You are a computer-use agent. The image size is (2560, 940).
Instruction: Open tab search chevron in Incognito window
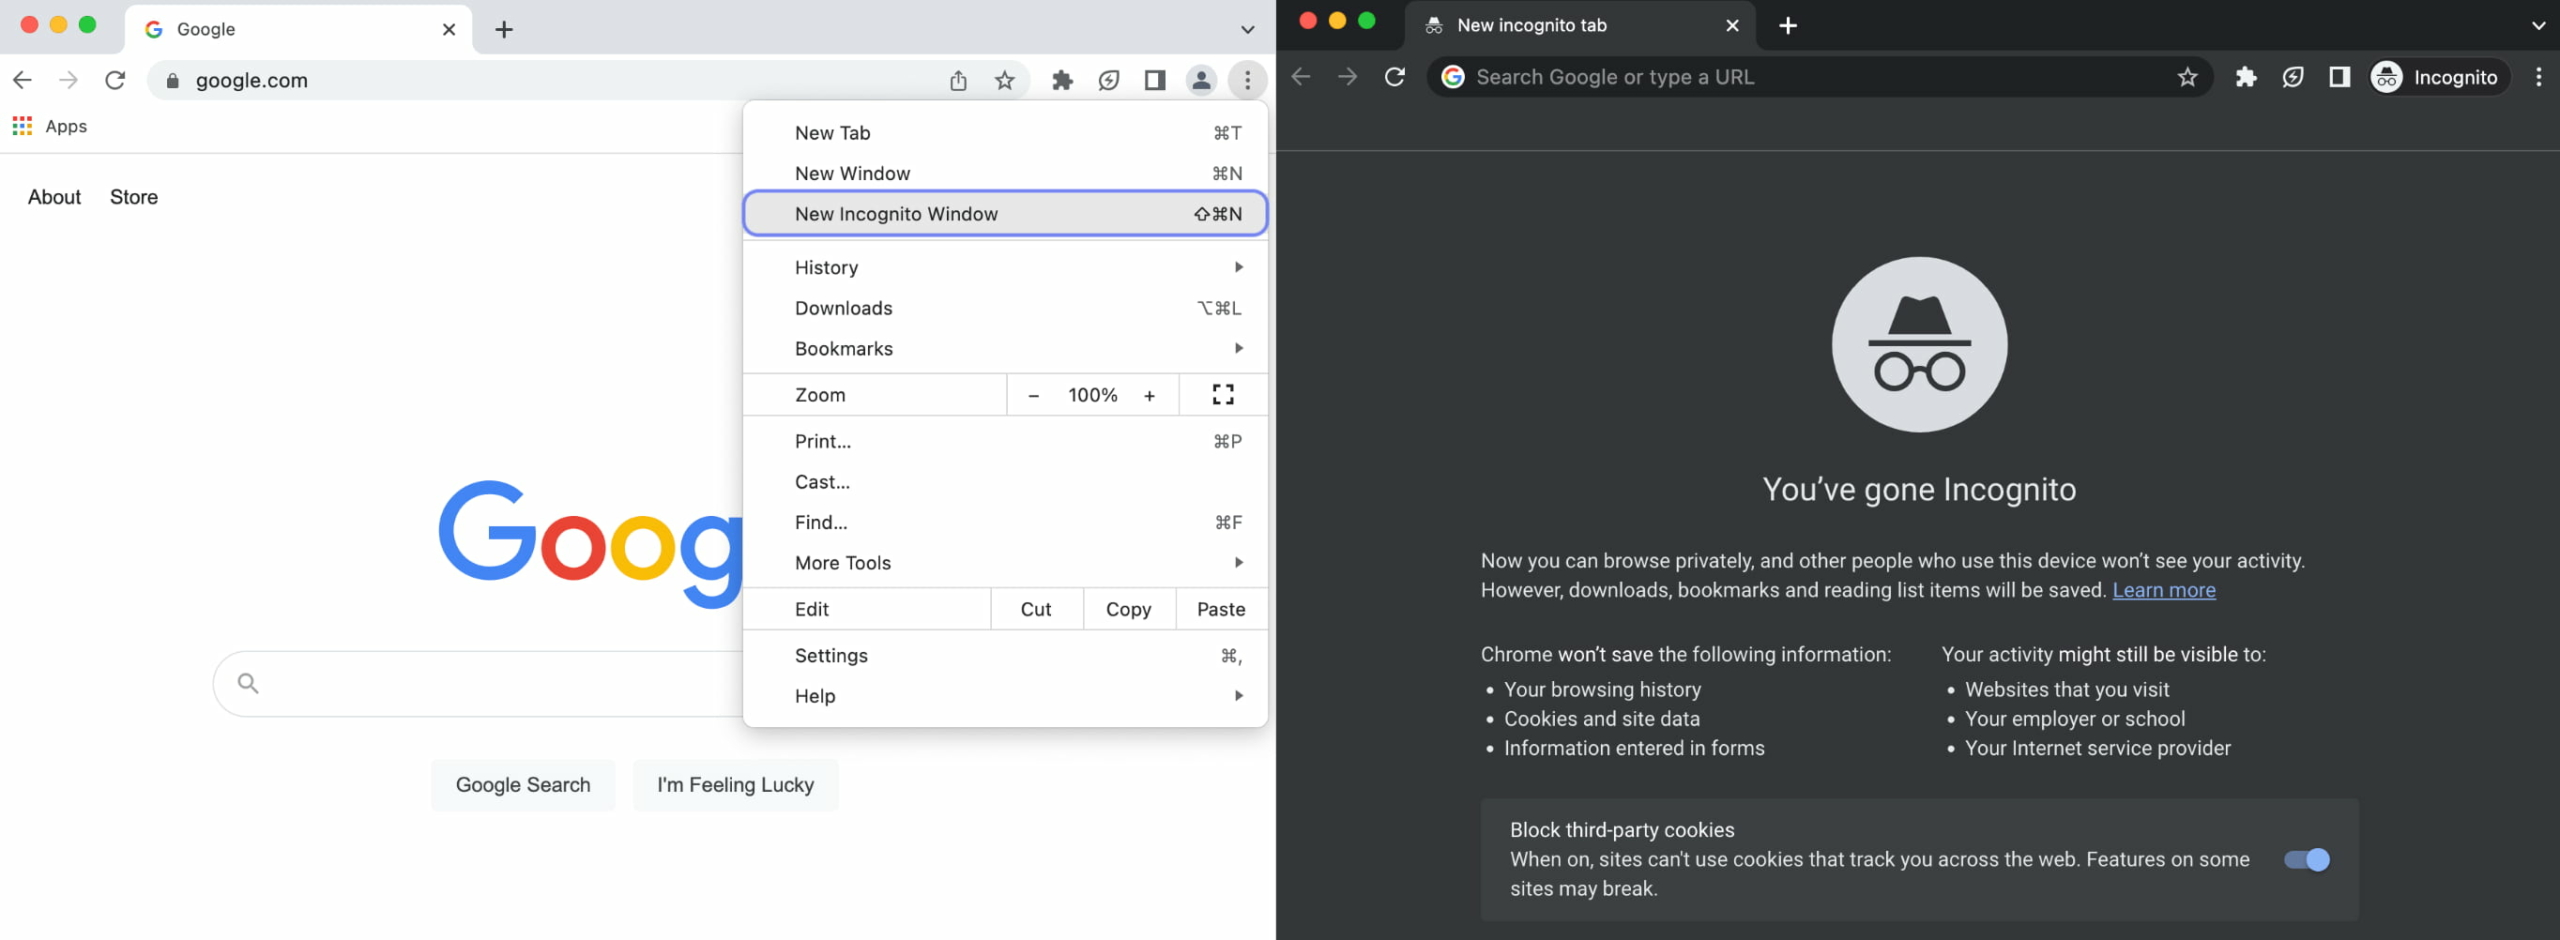2538,26
